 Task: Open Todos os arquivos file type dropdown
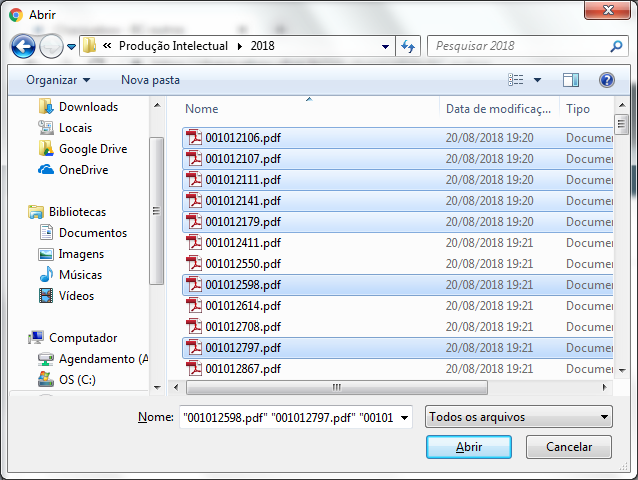click(x=519, y=417)
